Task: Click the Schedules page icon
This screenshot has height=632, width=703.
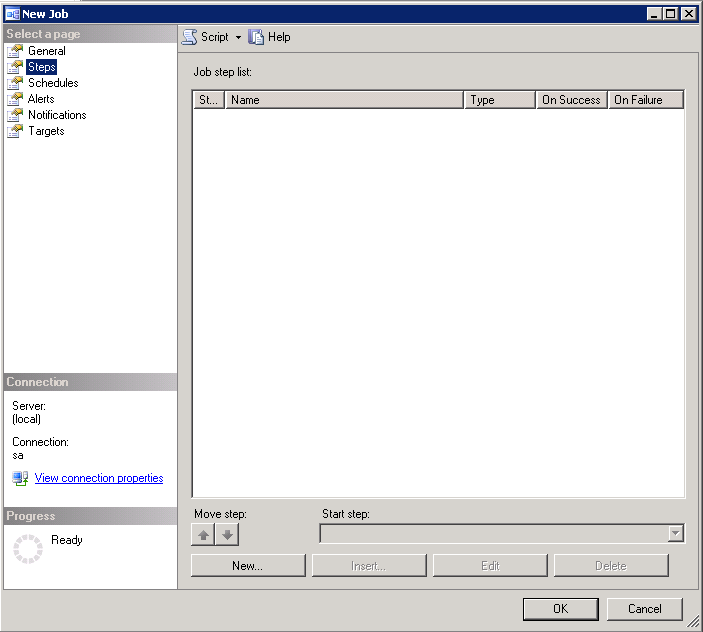Action: point(15,83)
